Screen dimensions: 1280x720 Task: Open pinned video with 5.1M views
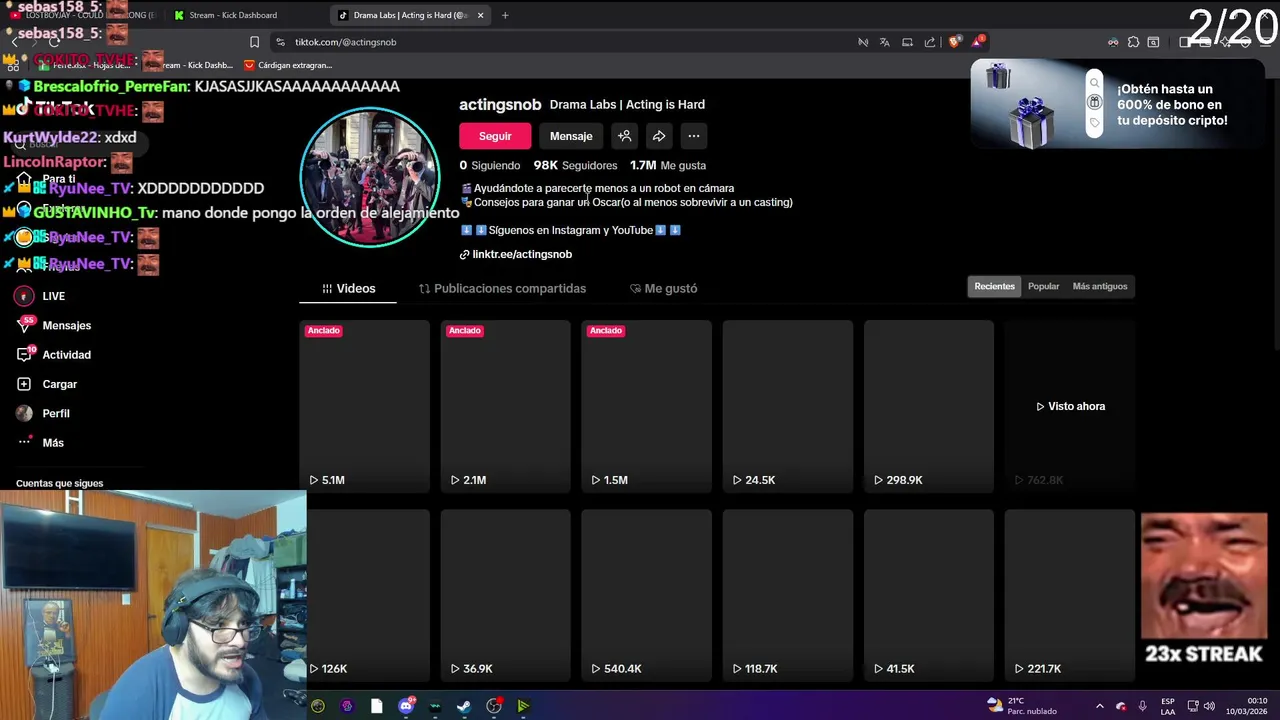[x=364, y=406]
